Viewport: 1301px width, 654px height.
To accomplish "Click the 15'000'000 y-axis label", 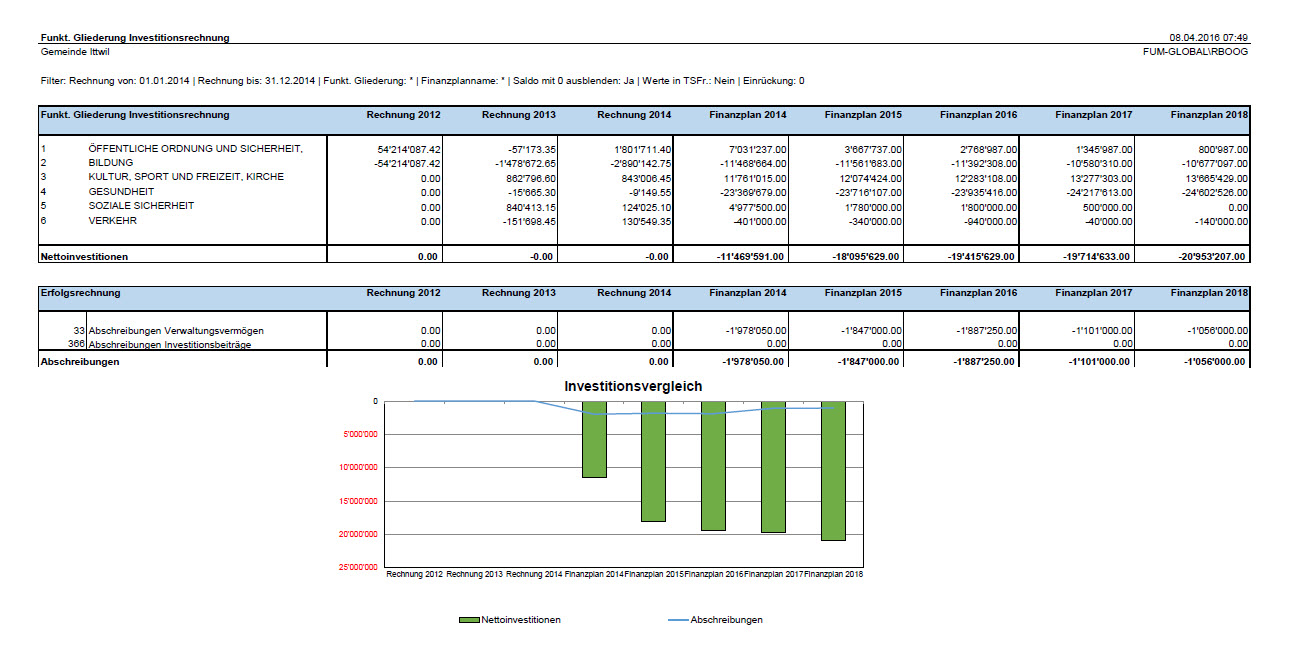I will pos(358,501).
